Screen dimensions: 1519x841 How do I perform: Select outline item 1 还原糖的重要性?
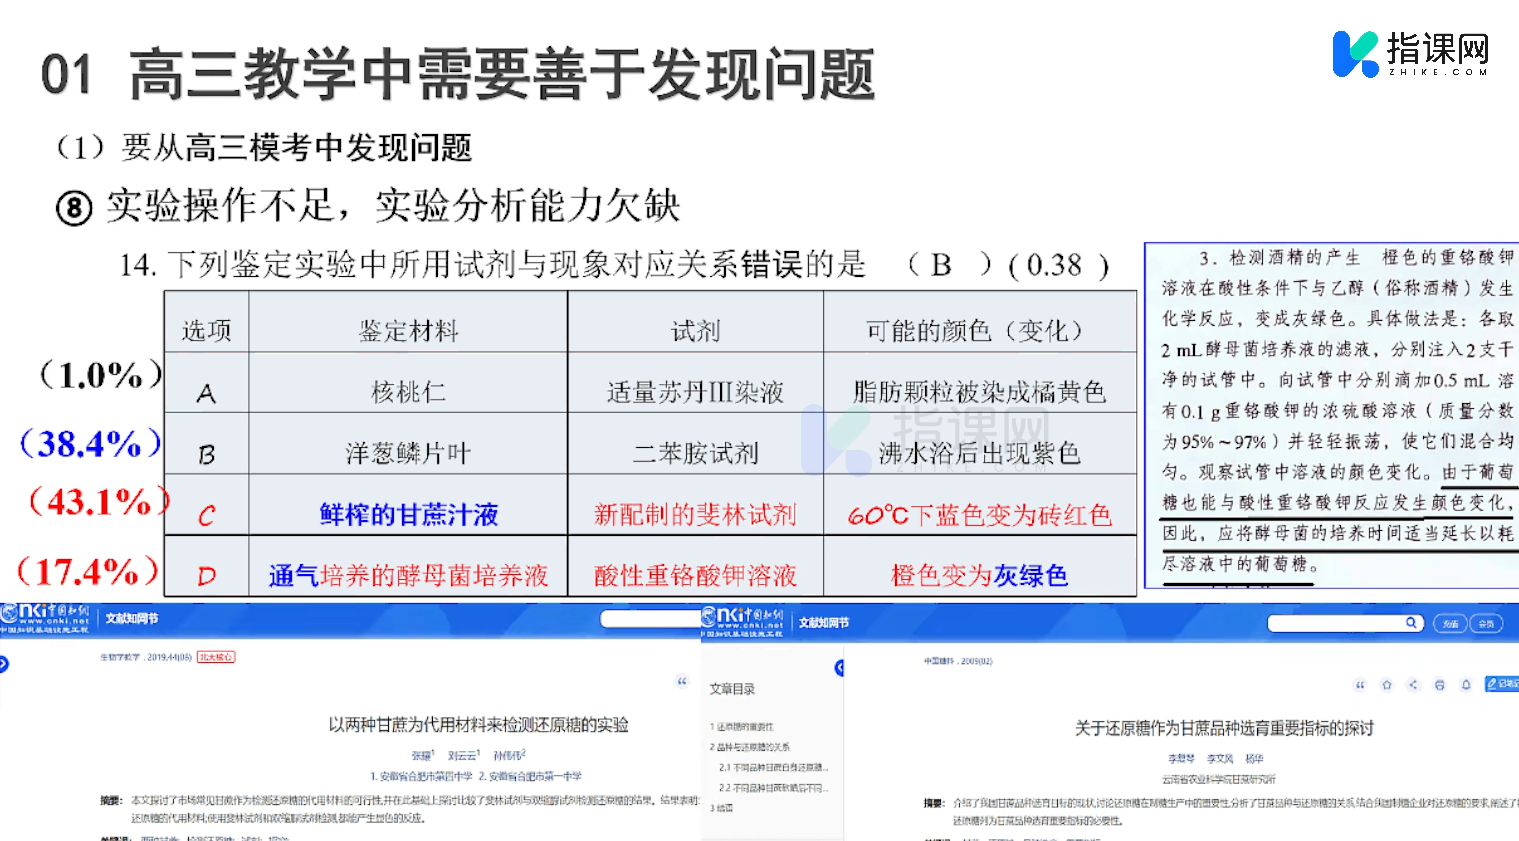(744, 727)
